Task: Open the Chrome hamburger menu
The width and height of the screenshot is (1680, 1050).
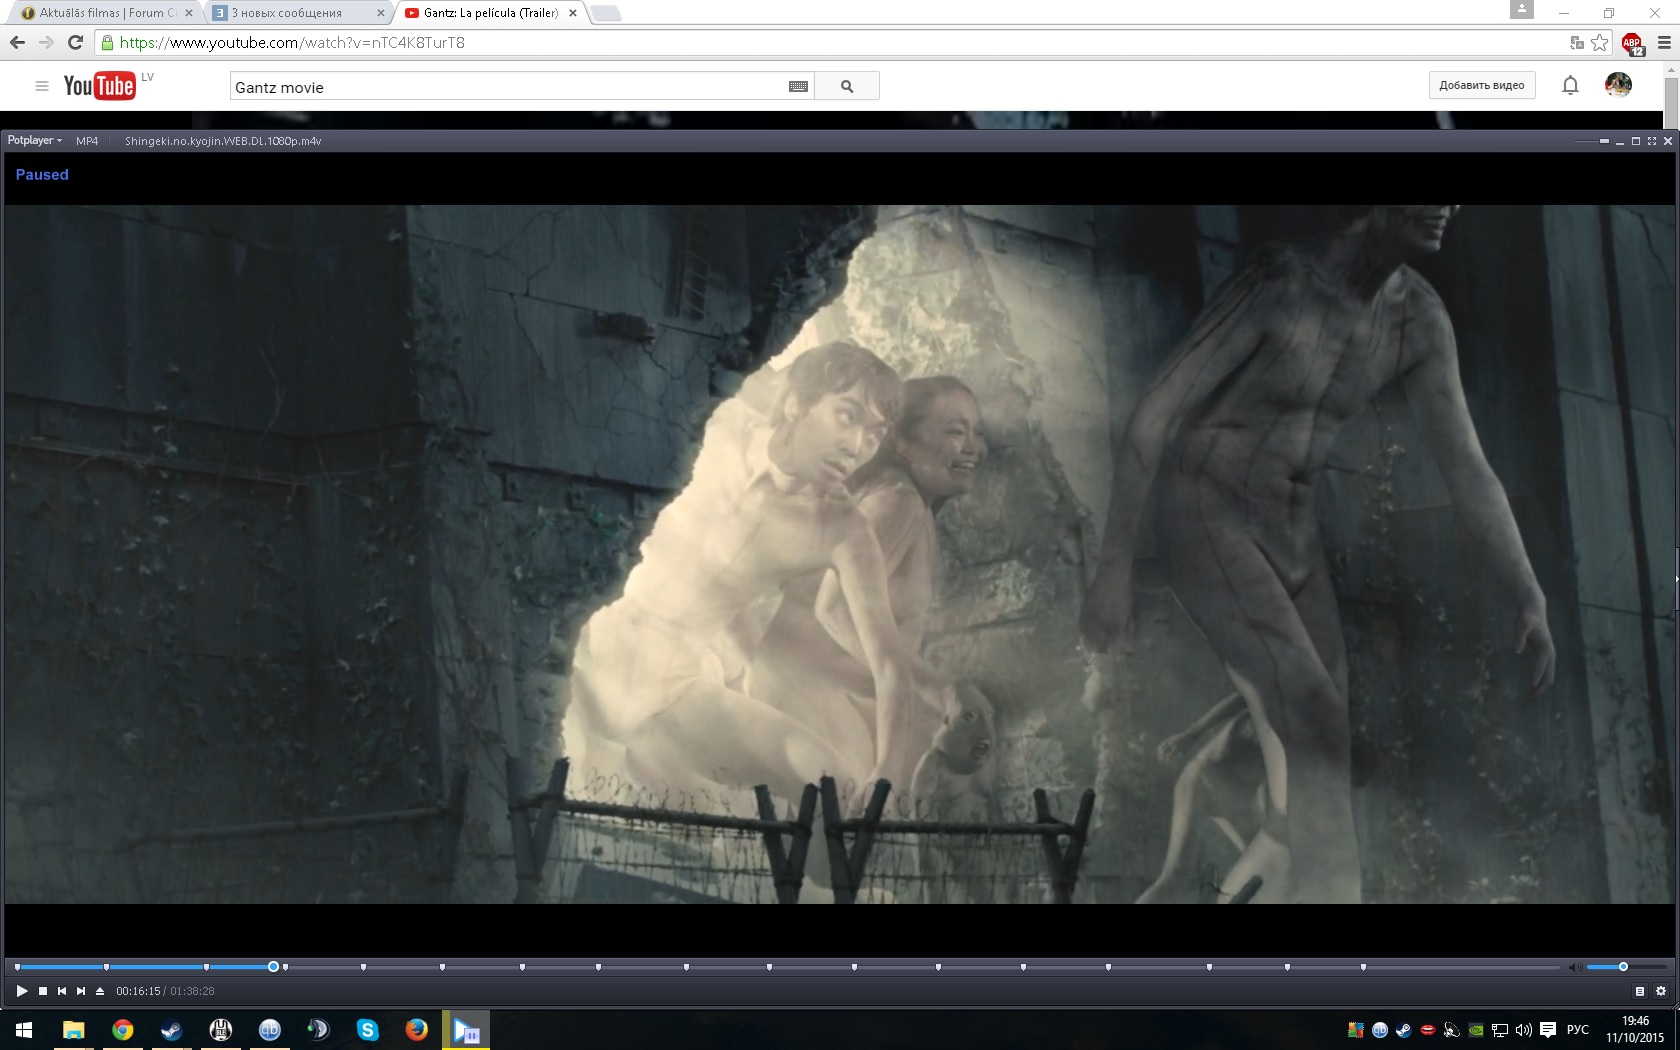Action: pos(1664,43)
